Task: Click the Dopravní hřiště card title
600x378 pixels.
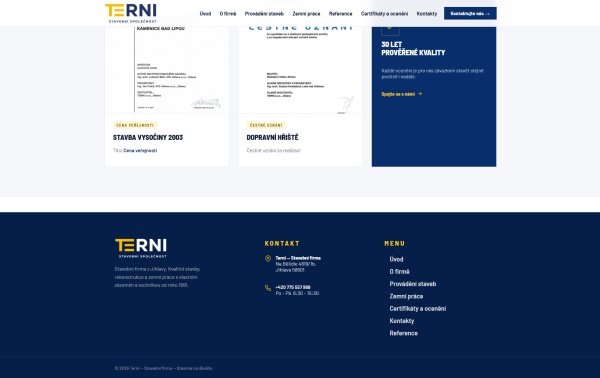Action: [x=272, y=137]
